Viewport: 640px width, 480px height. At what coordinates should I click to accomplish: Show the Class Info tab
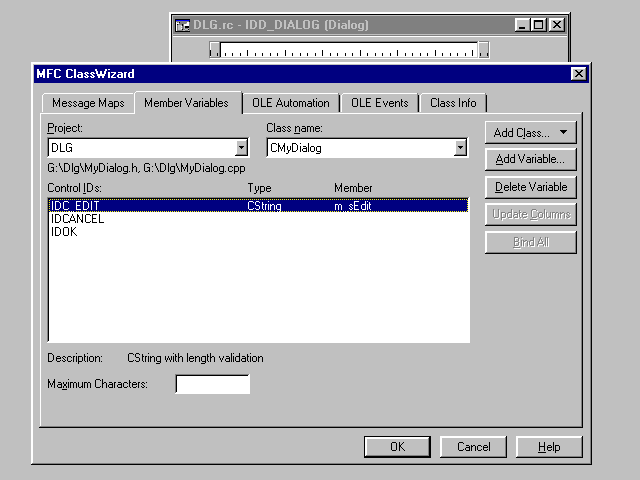[x=453, y=103]
